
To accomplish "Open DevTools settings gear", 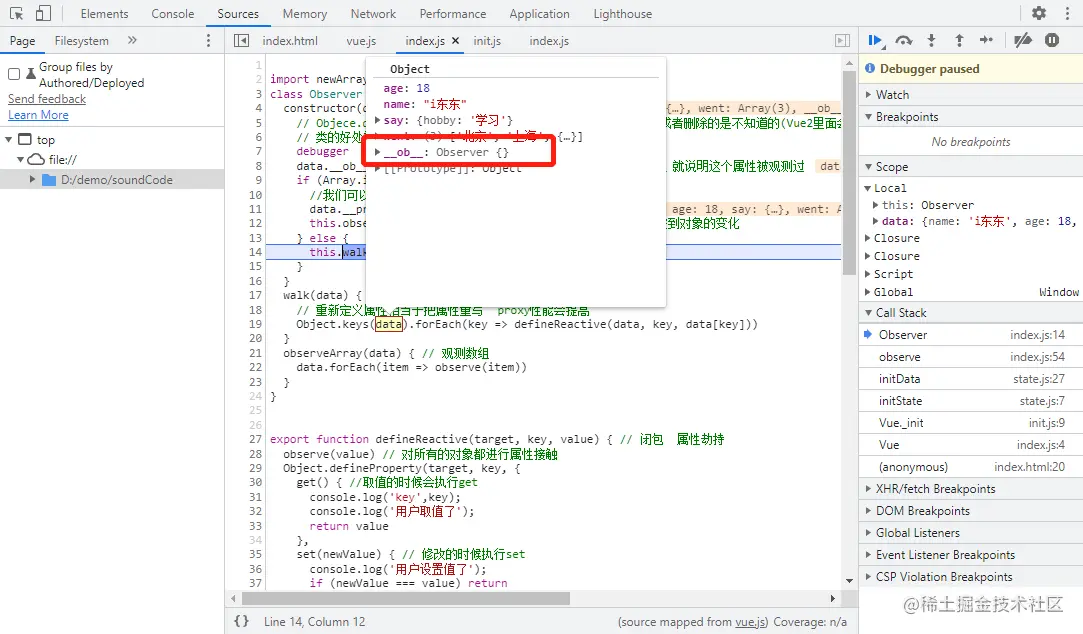I will pos(1039,13).
